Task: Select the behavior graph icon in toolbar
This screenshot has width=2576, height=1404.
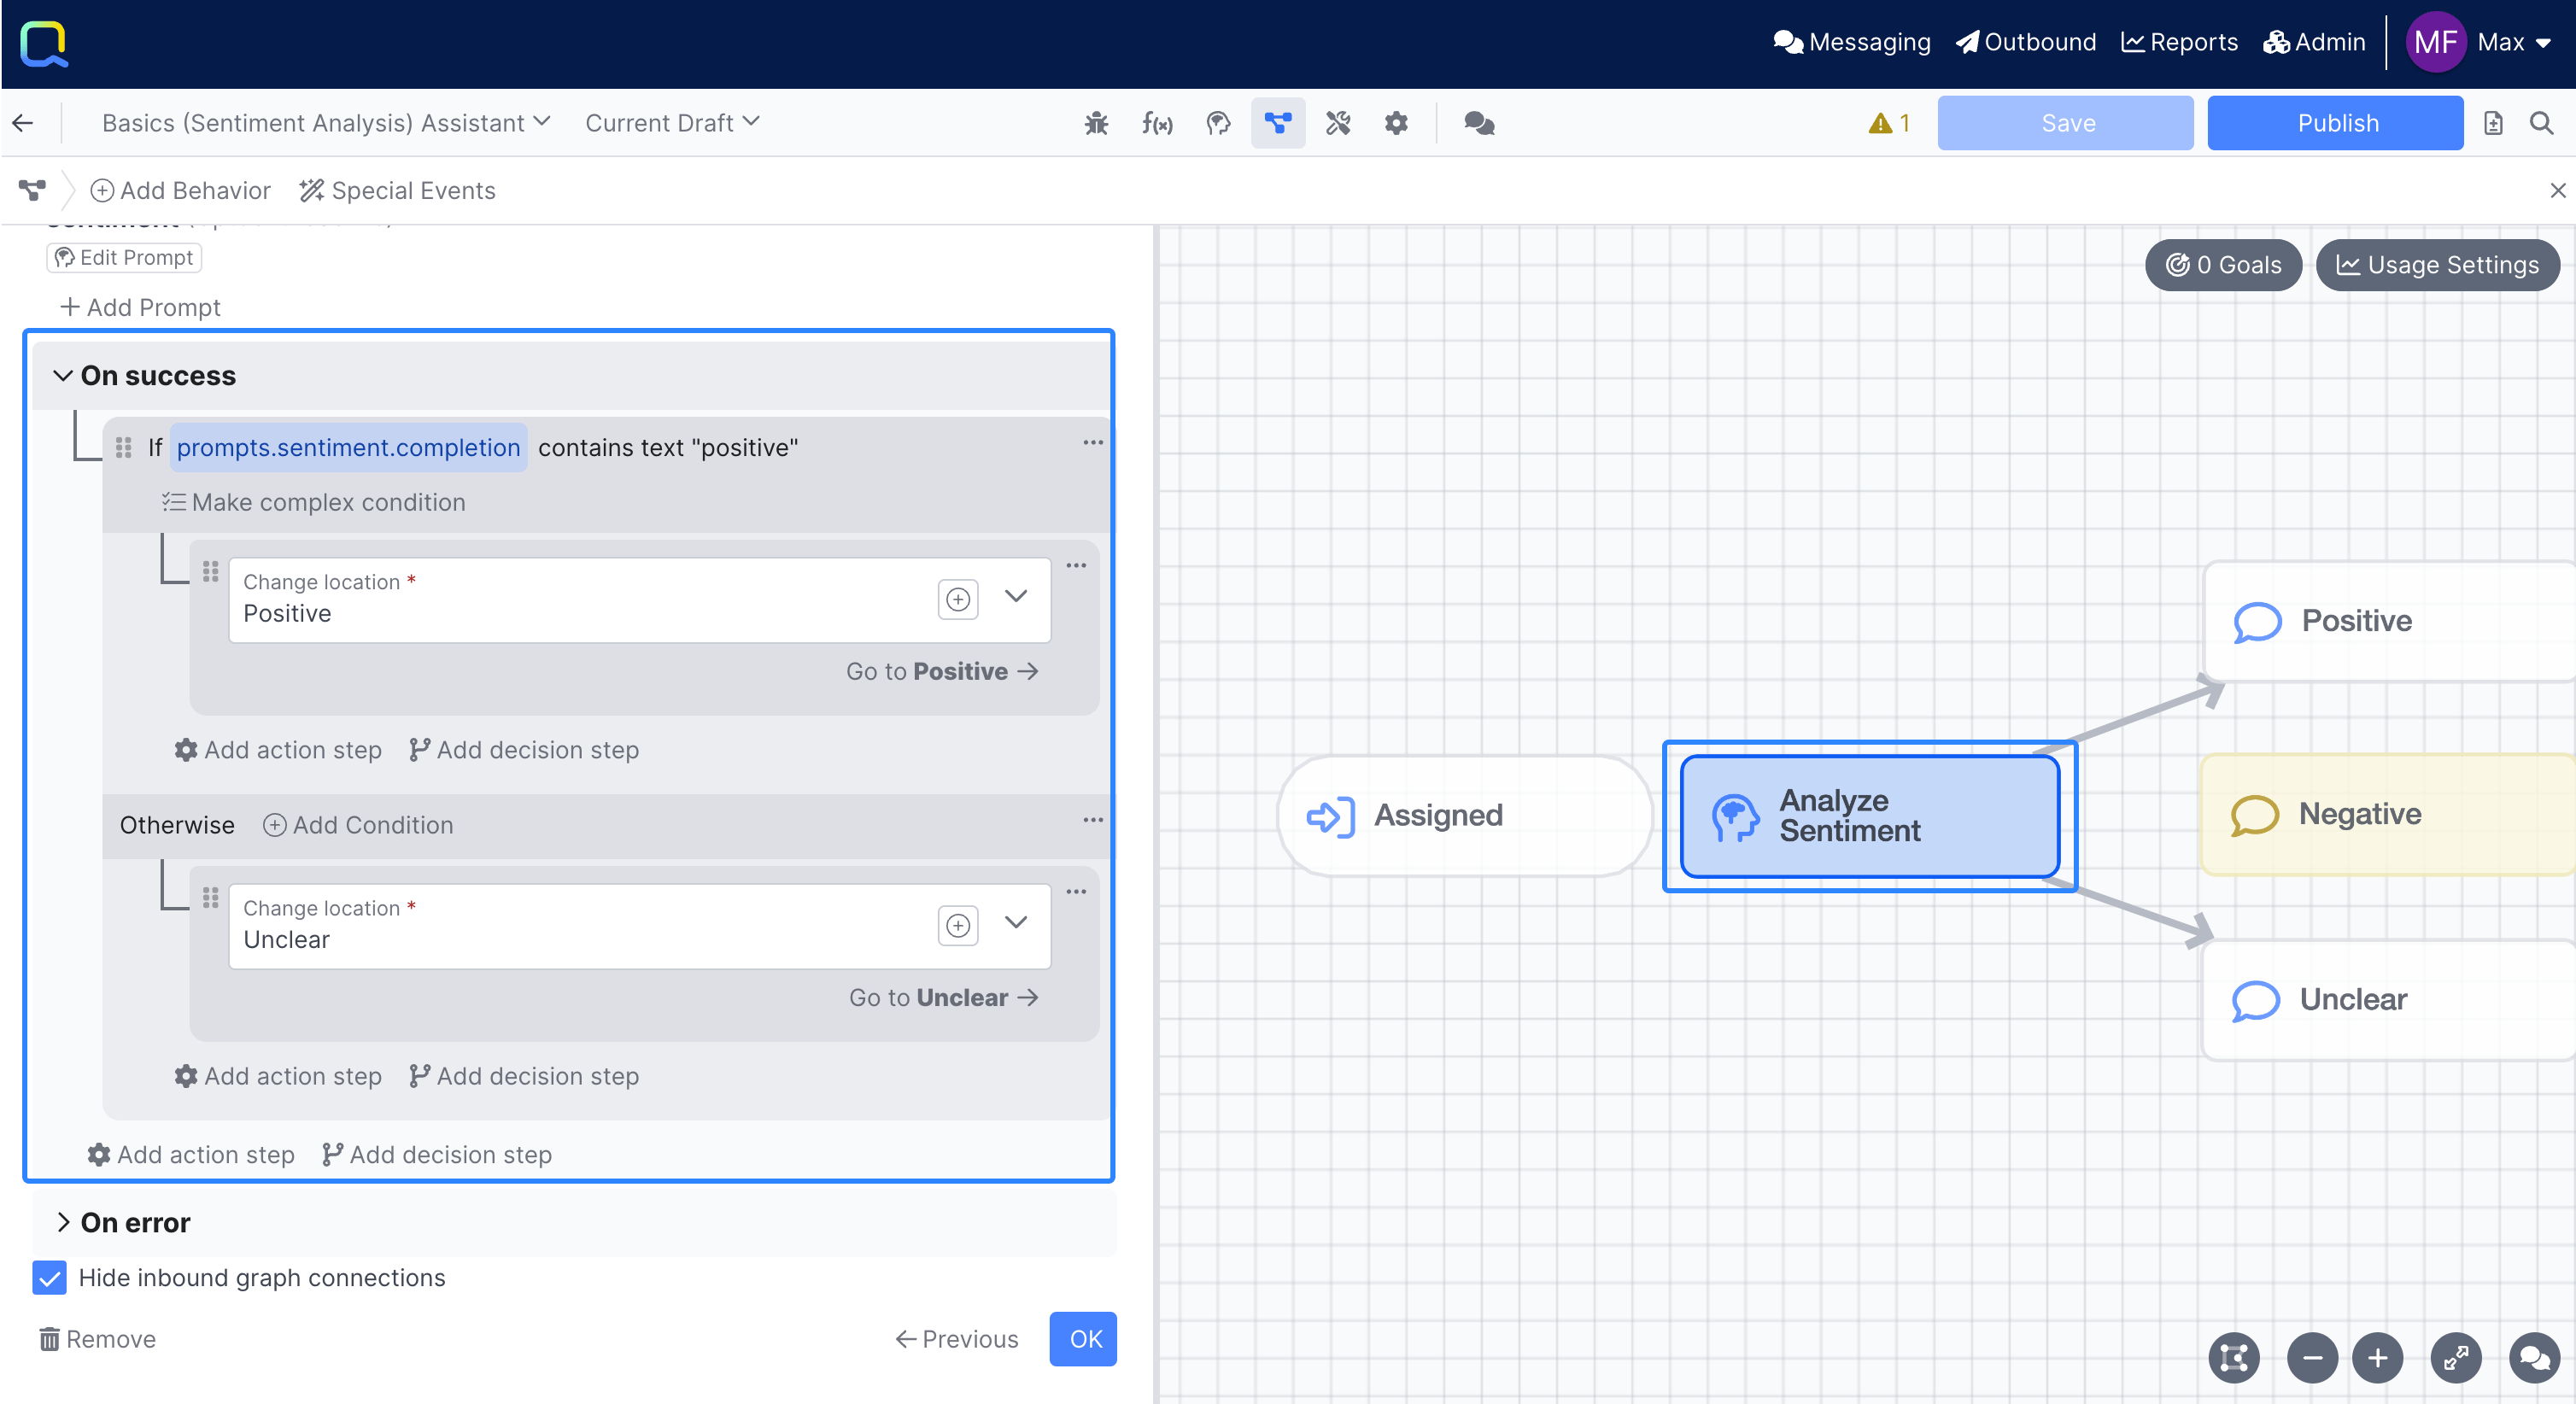Action: tap(1277, 123)
